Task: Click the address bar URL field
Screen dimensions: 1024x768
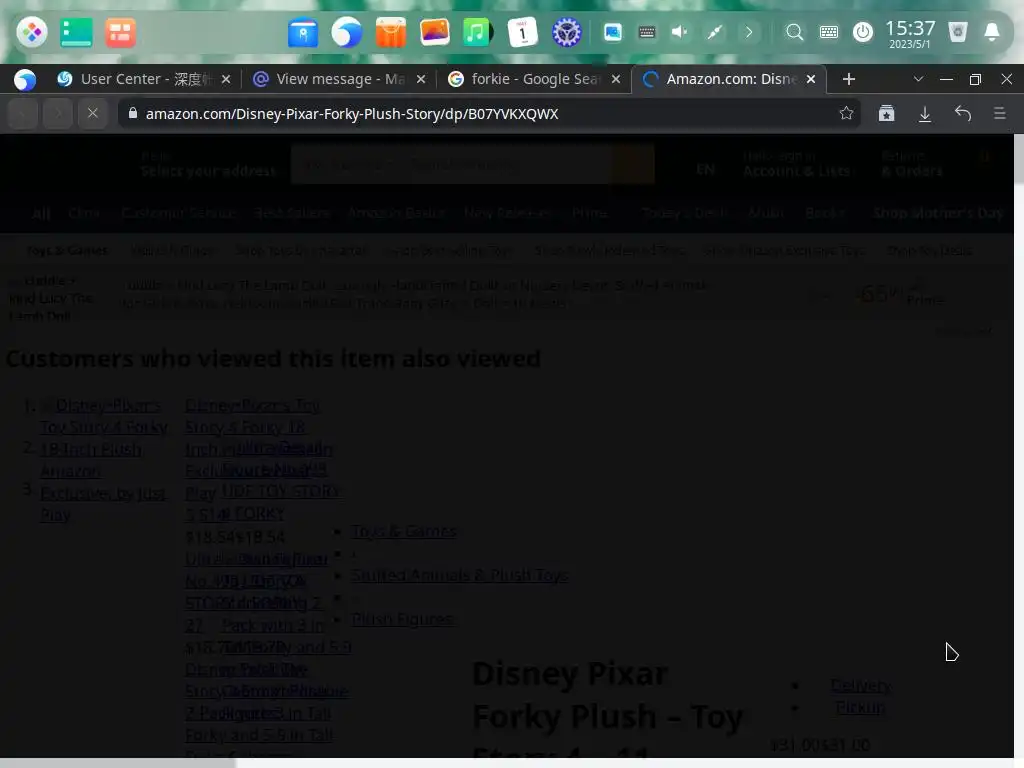Action: (488, 114)
